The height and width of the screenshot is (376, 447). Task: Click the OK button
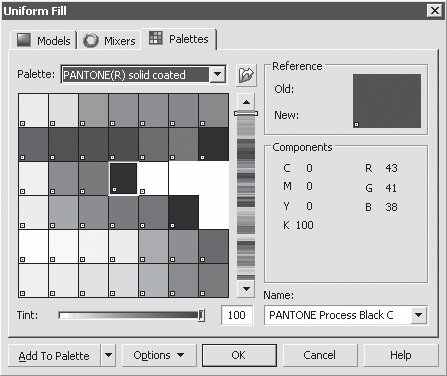click(x=239, y=355)
